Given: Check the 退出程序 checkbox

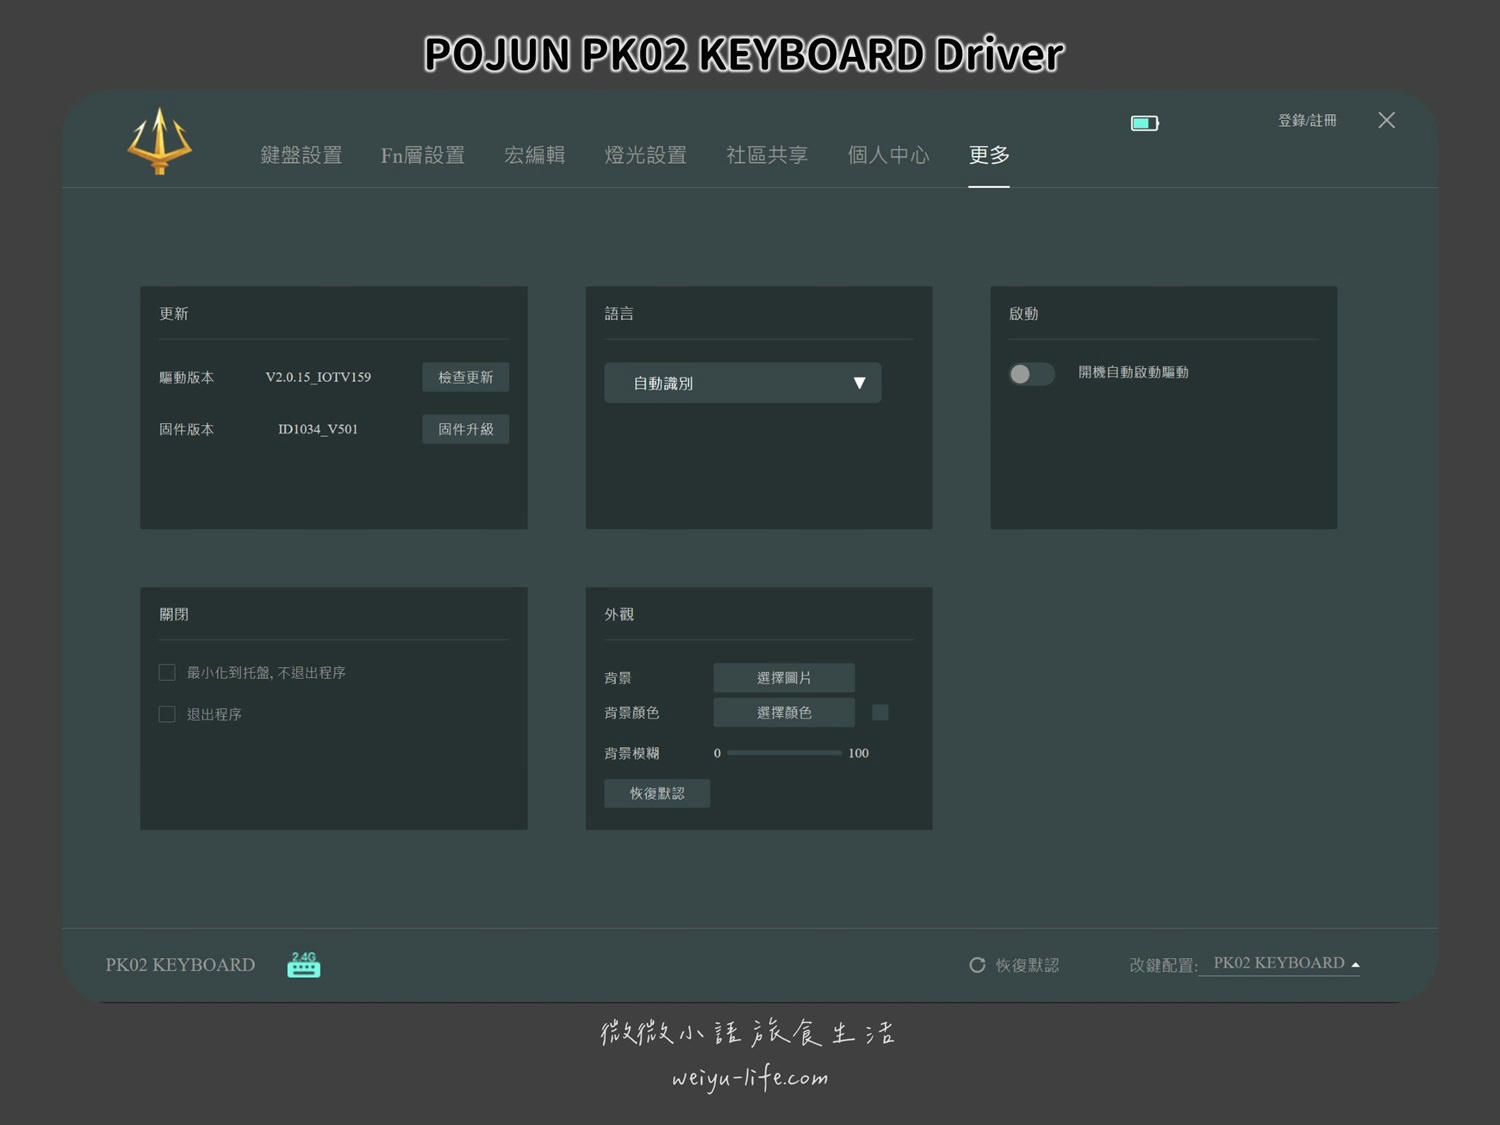Looking at the screenshot, I should click(167, 714).
